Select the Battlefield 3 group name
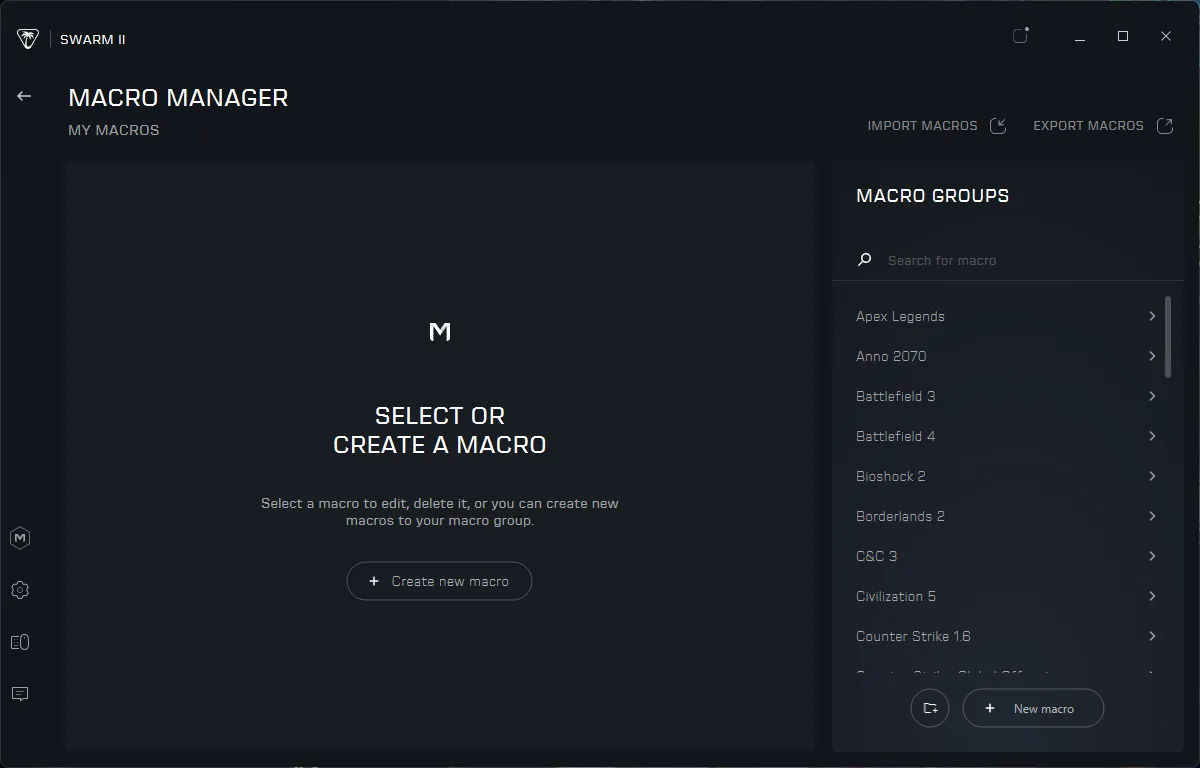This screenshot has width=1200, height=768. click(896, 396)
